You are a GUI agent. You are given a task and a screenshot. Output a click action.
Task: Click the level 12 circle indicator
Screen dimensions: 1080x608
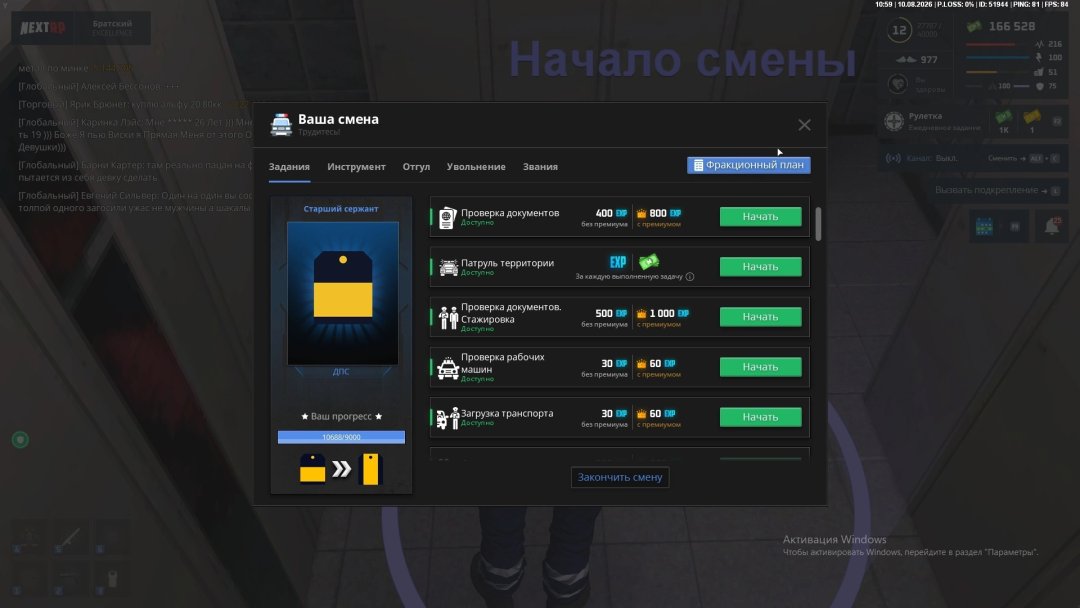coord(900,30)
